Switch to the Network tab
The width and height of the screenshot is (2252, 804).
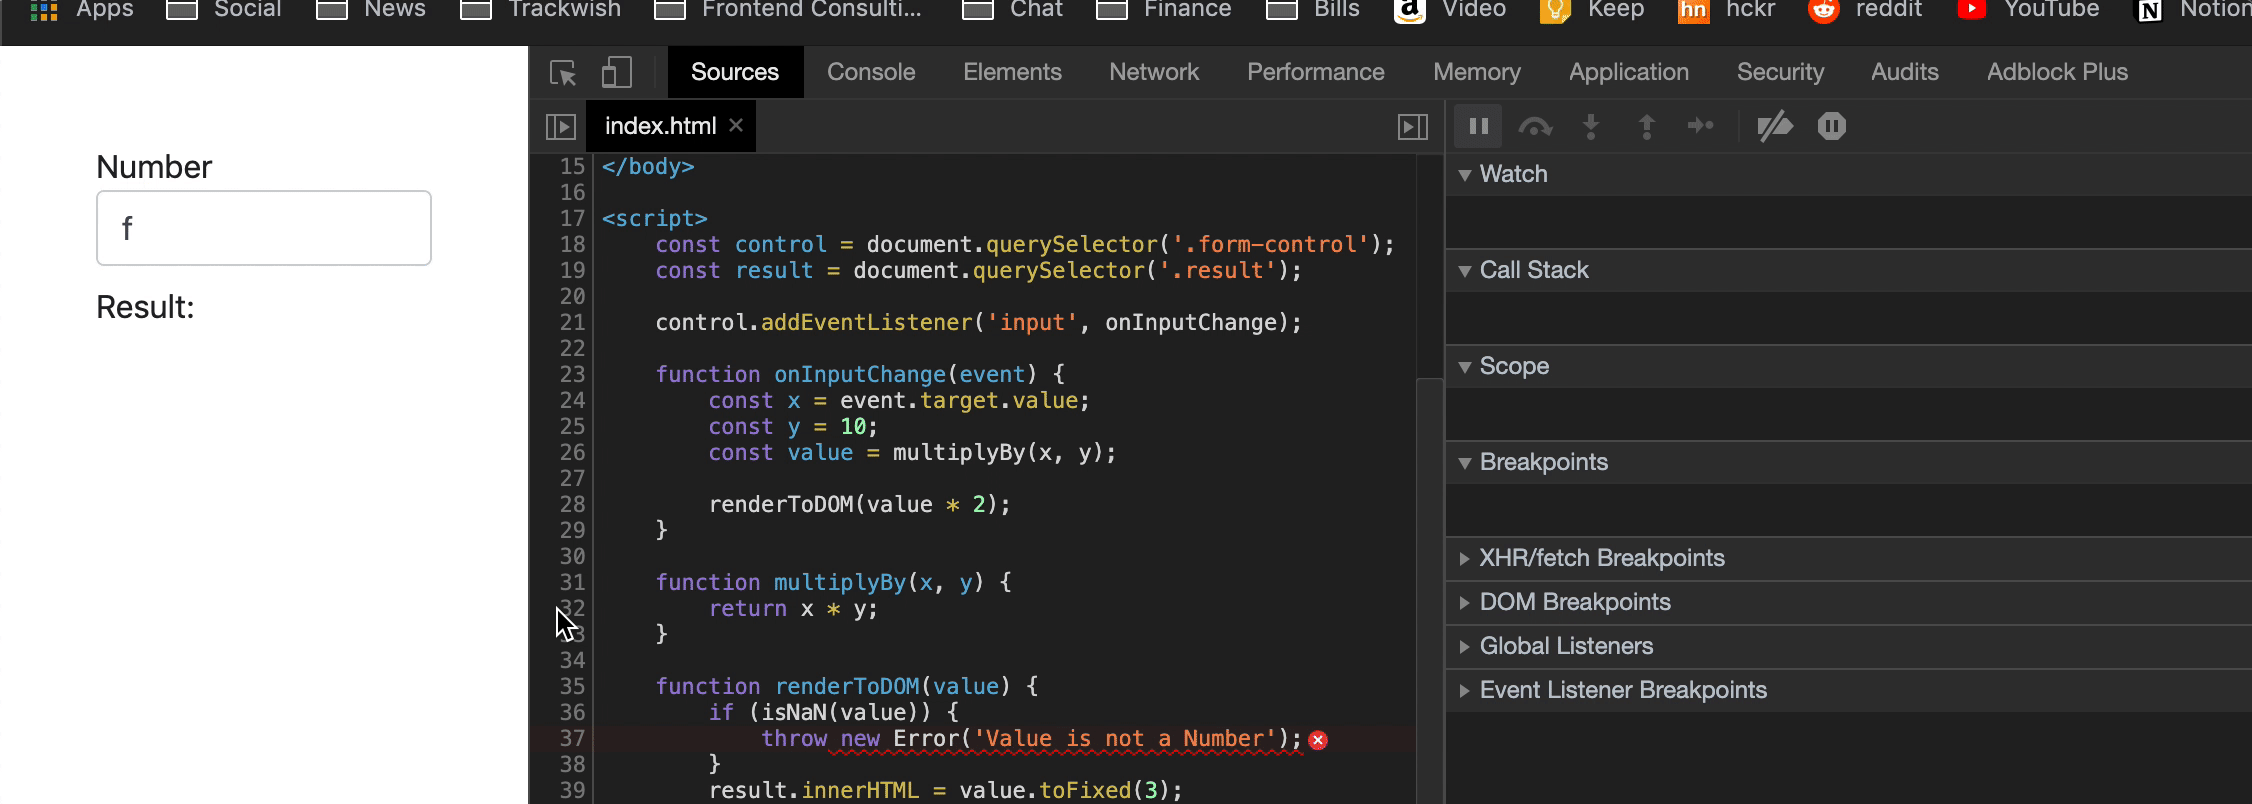(1154, 72)
